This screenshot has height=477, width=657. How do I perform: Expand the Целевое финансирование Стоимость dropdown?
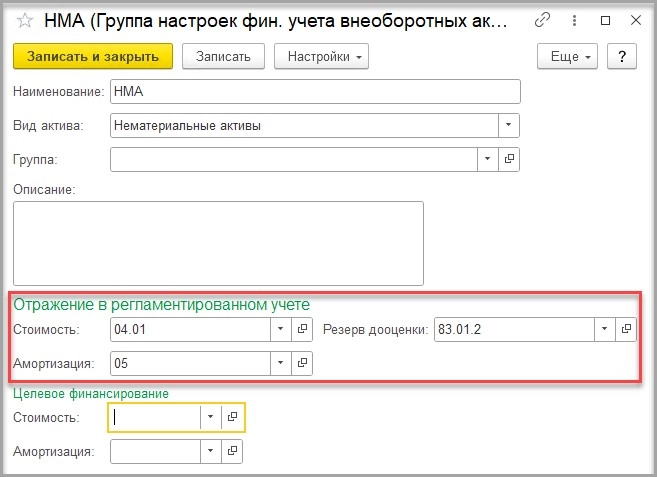211,417
